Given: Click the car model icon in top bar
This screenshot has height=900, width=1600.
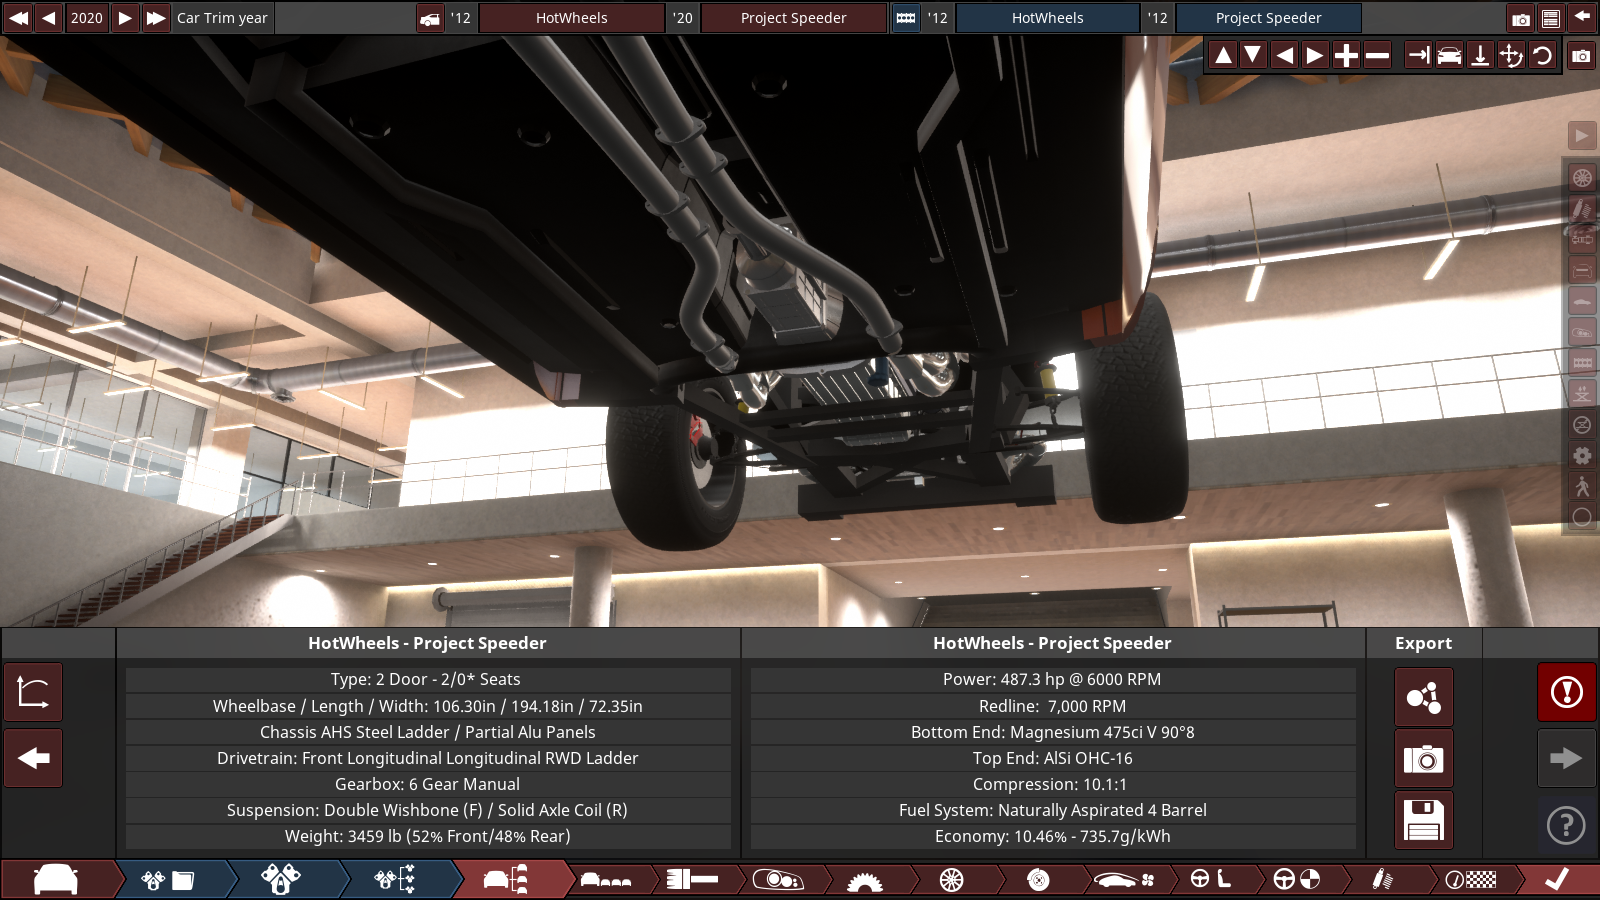Looking at the screenshot, I should (x=430, y=18).
